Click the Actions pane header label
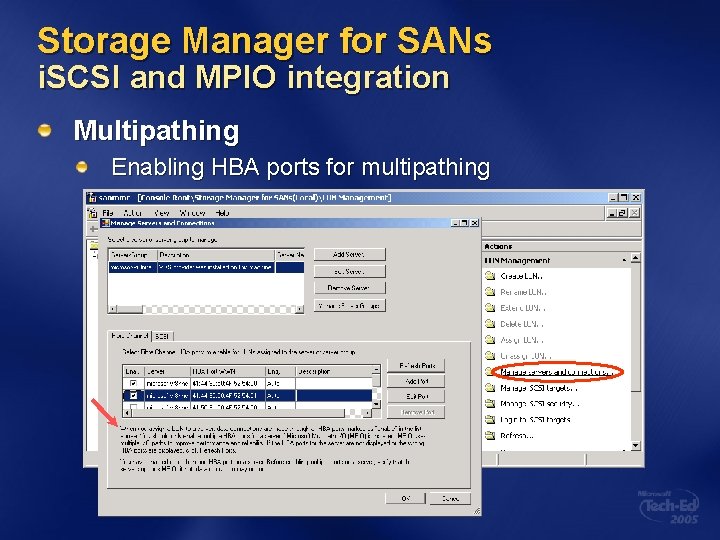The image size is (720, 540). pos(498,247)
